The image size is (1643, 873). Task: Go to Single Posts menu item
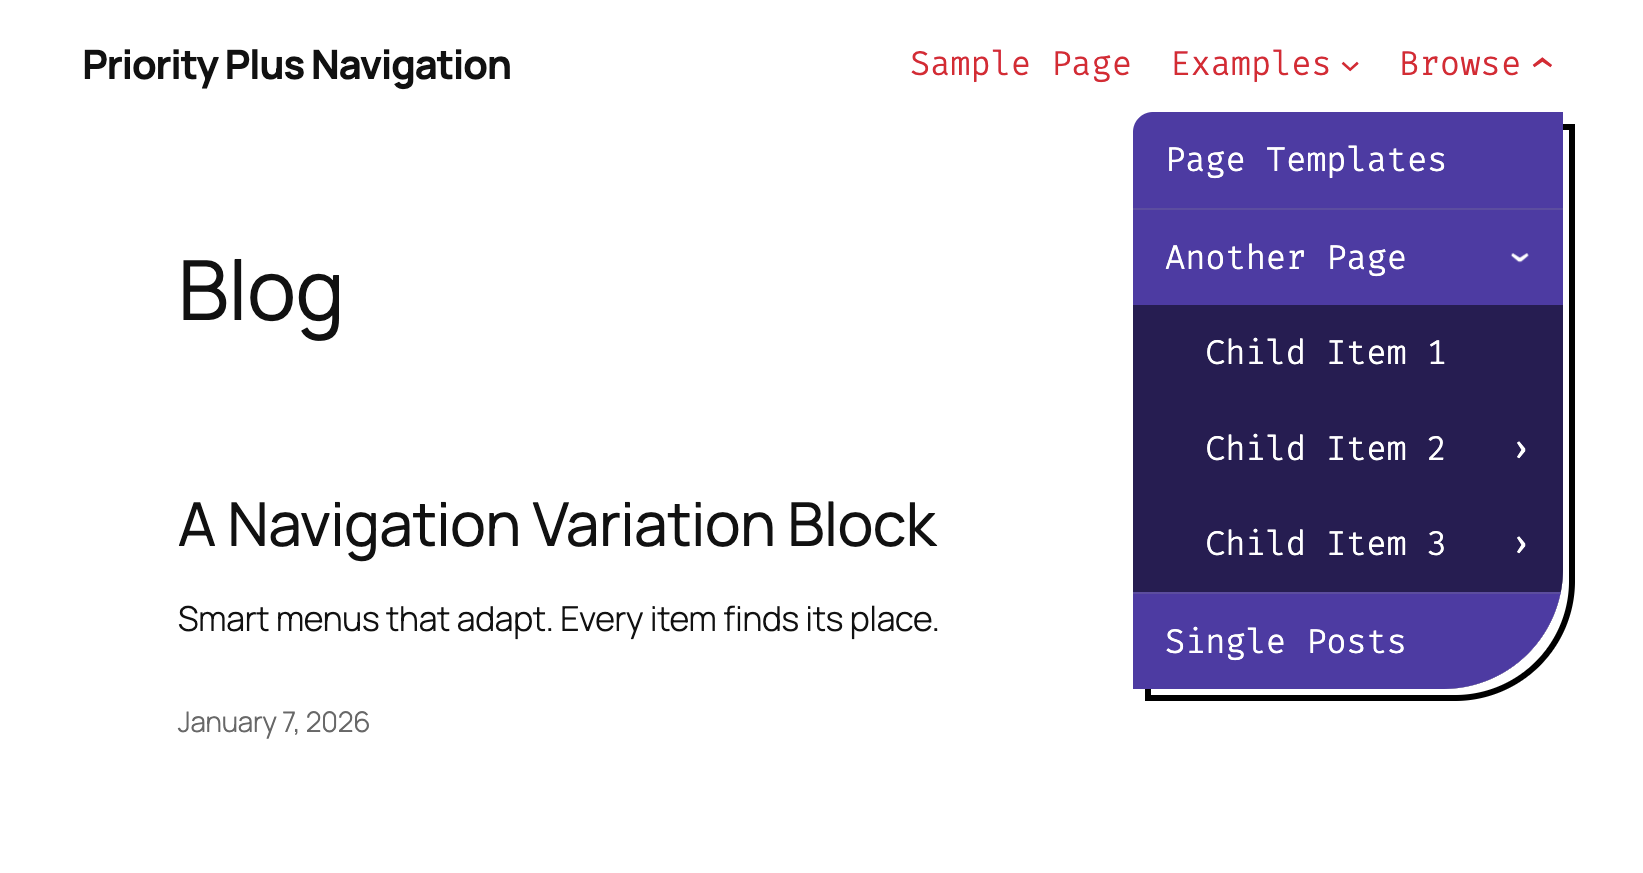pyautogui.click(x=1285, y=642)
